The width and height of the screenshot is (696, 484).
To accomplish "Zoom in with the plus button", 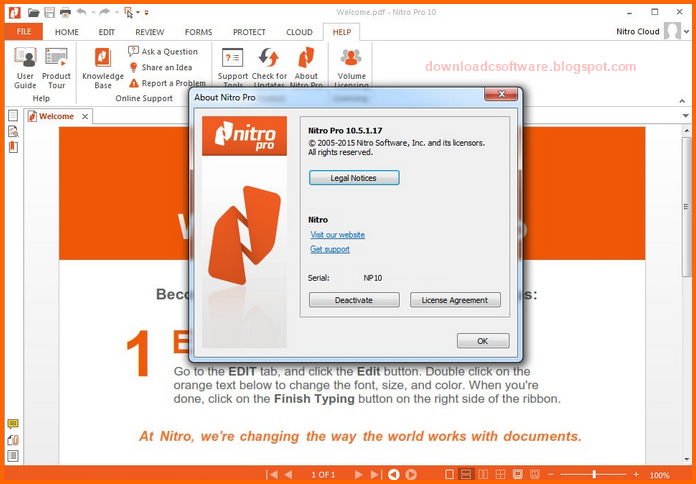I will pyautogui.click(x=636, y=474).
